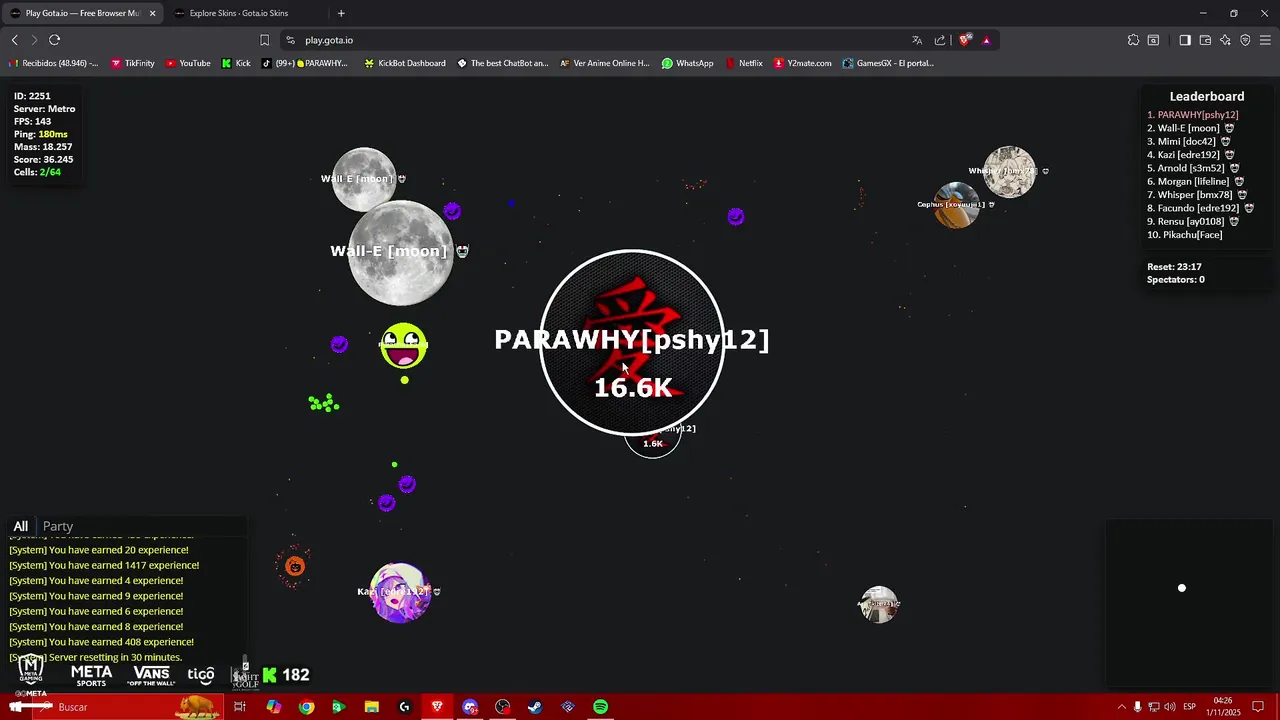
Task: Reload the play.gota.io page
Action: pos(54,40)
